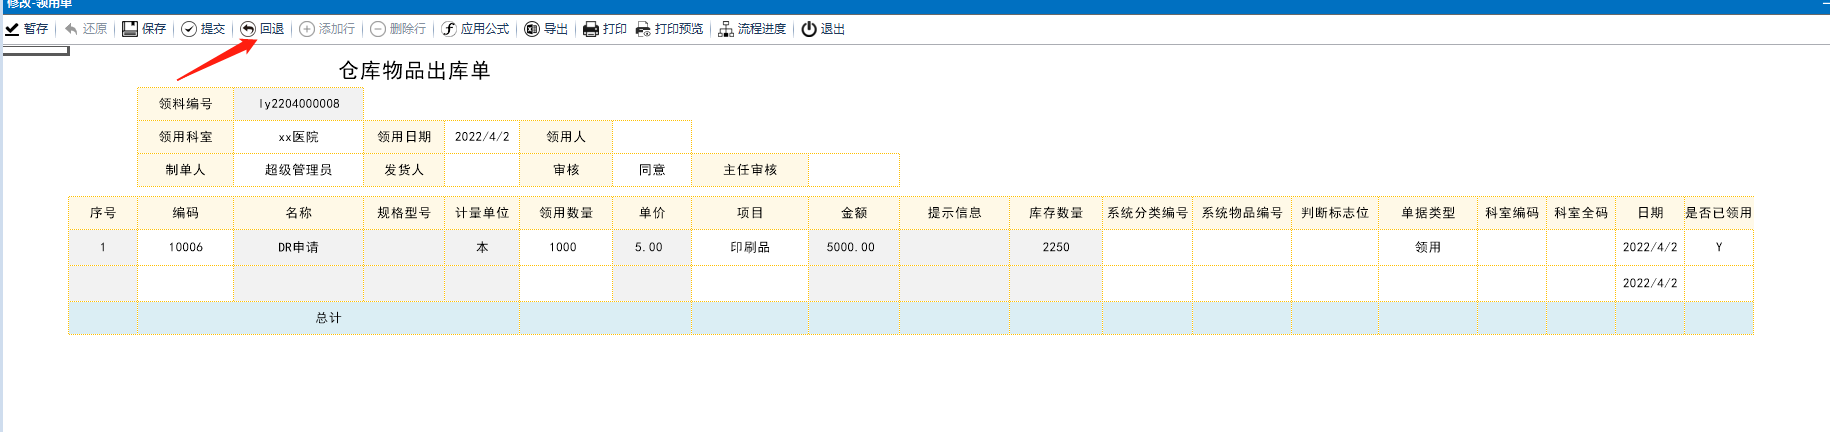This screenshot has width=1830, height=432.
Task: Click the 添加行 add row button
Action: click(327, 29)
